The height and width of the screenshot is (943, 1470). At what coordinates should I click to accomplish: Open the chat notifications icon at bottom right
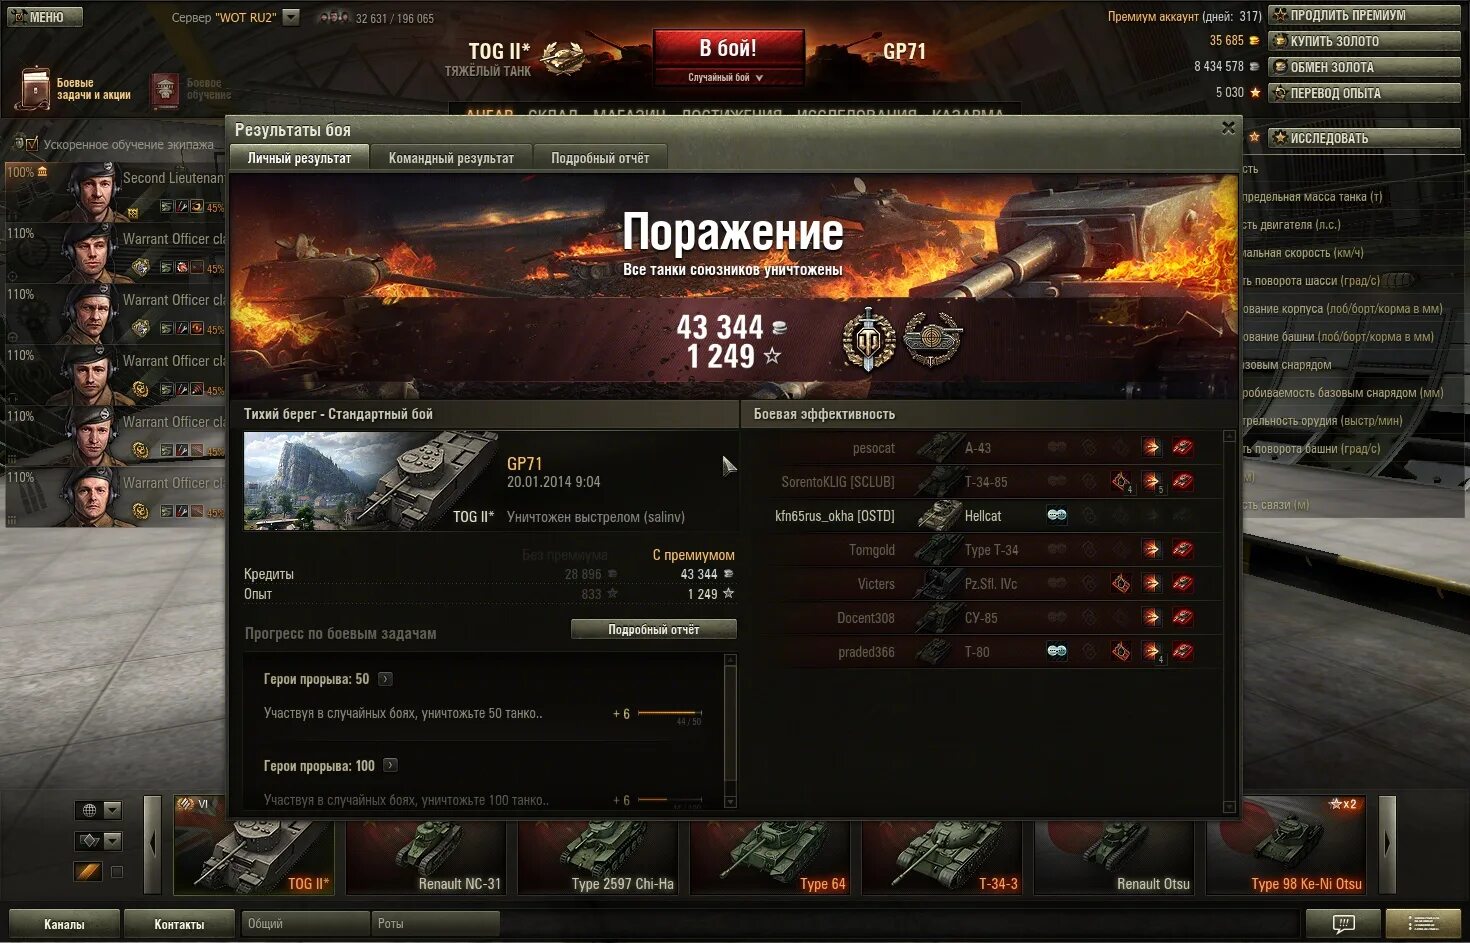pyautogui.click(x=1343, y=924)
